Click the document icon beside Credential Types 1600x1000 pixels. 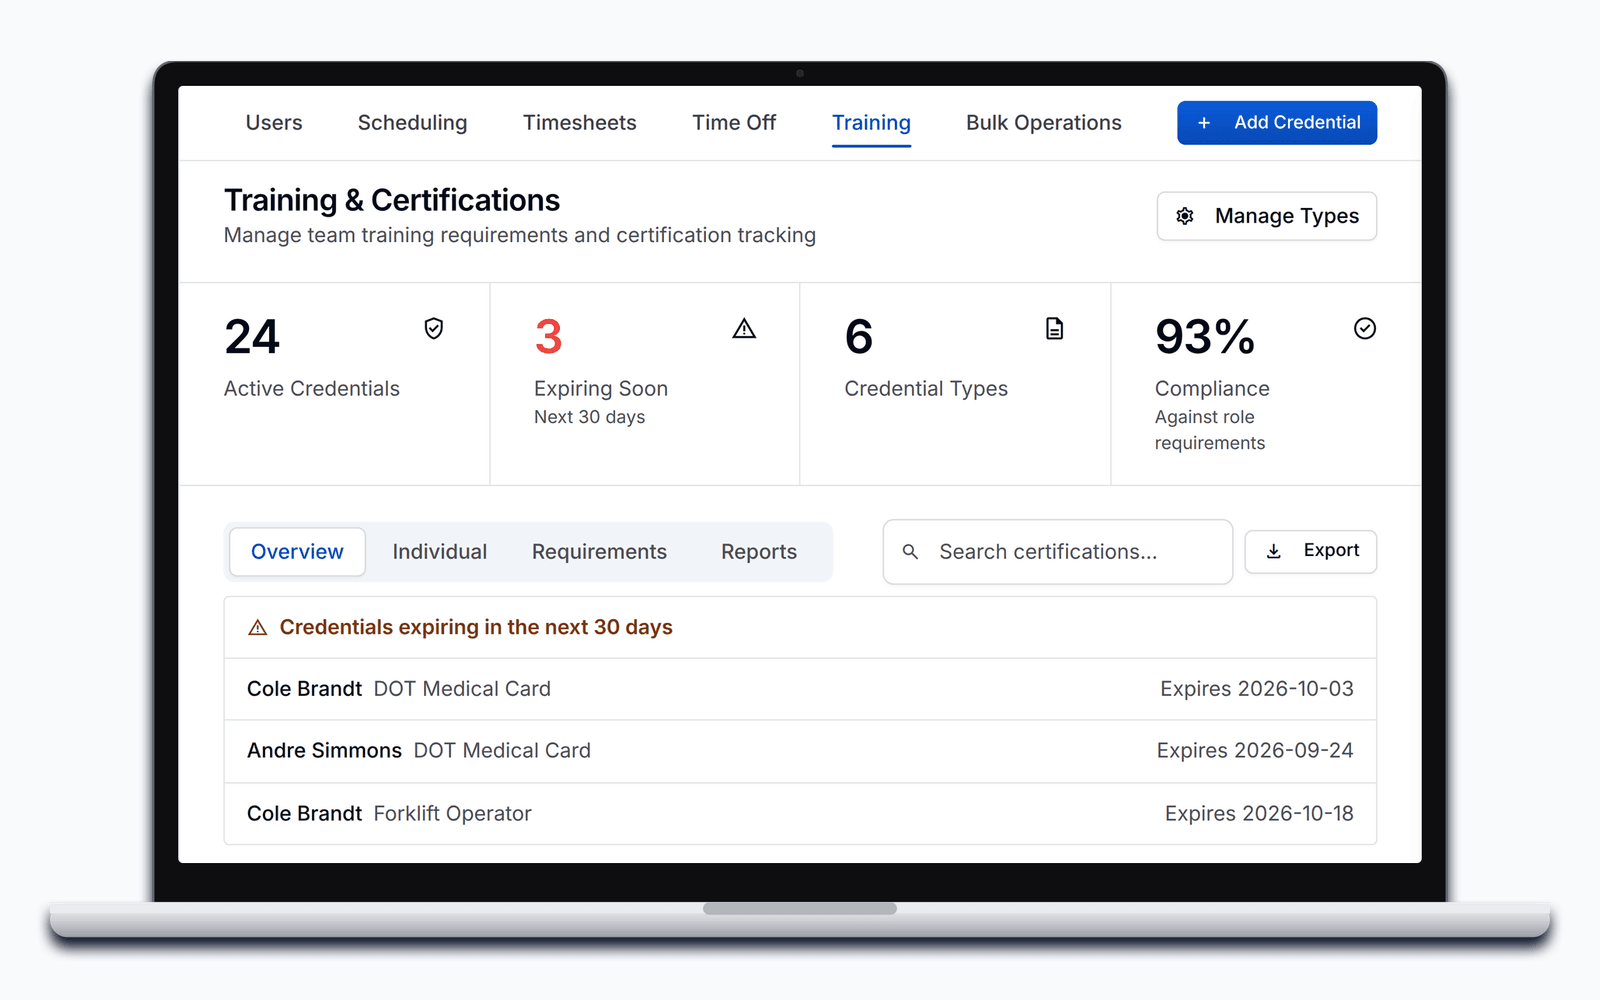pos(1054,328)
